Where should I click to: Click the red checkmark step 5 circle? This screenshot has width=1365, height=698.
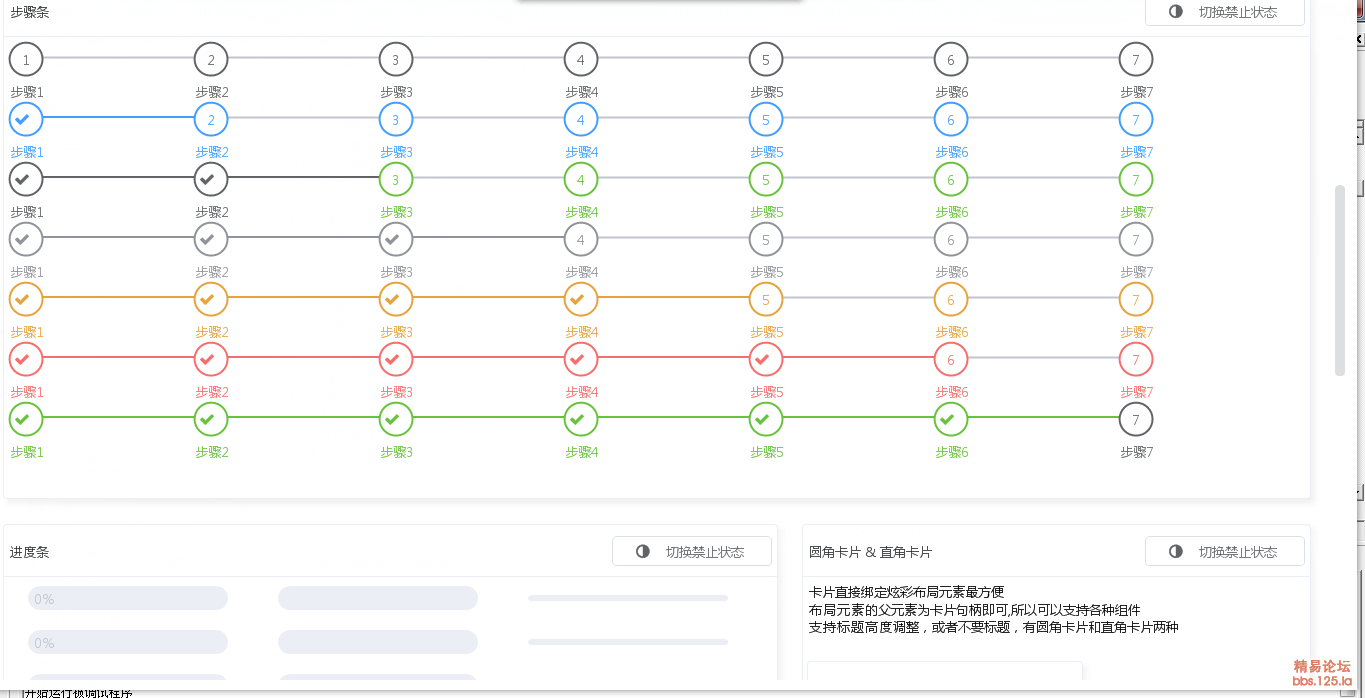tap(766, 359)
